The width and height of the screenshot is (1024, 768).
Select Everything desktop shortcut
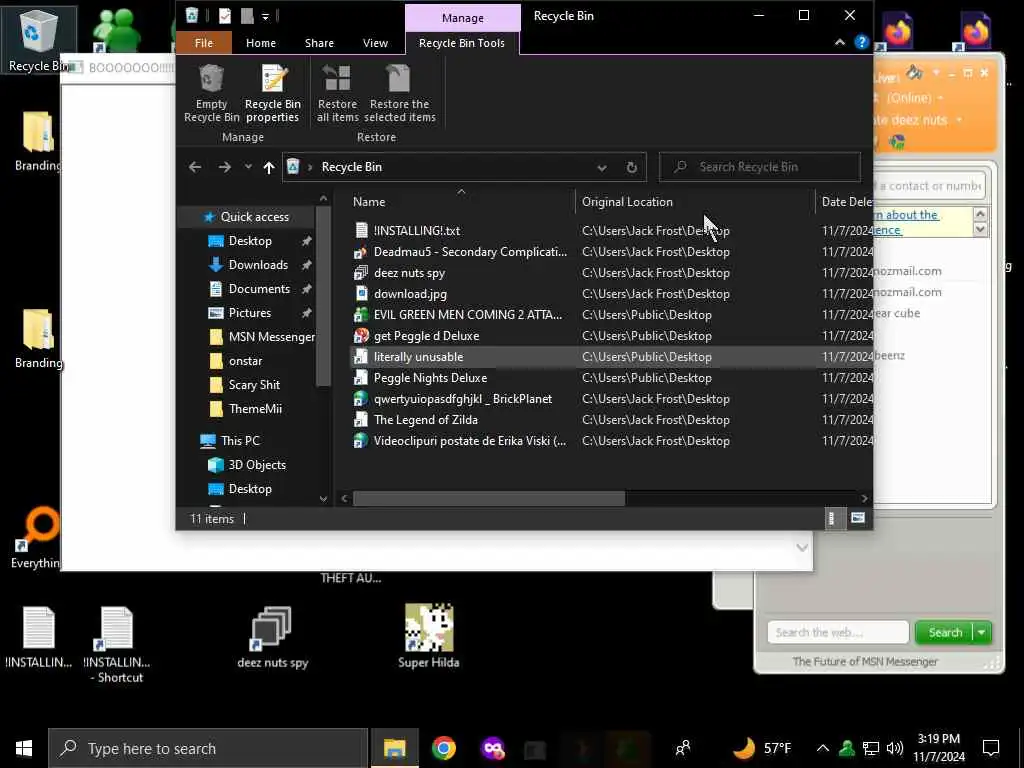tap(36, 538)
